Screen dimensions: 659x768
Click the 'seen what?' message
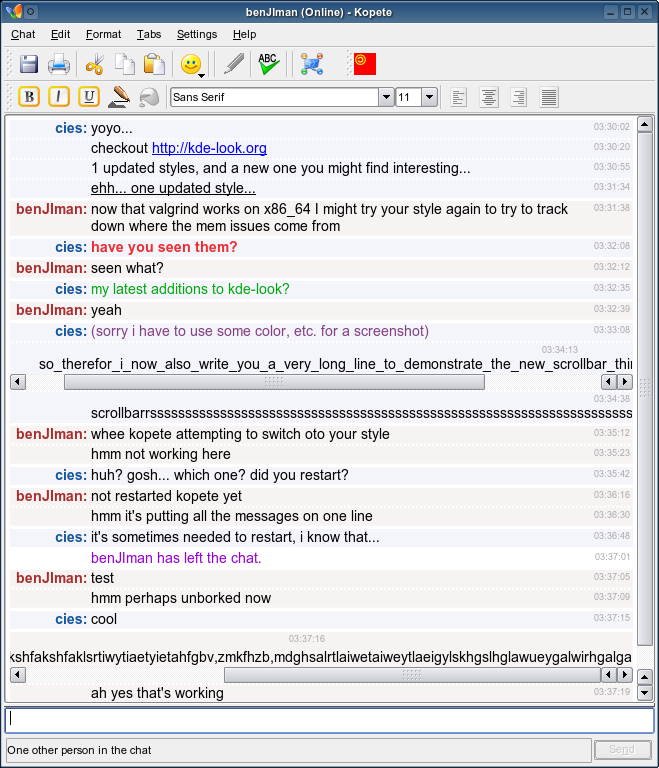(127, 268)
